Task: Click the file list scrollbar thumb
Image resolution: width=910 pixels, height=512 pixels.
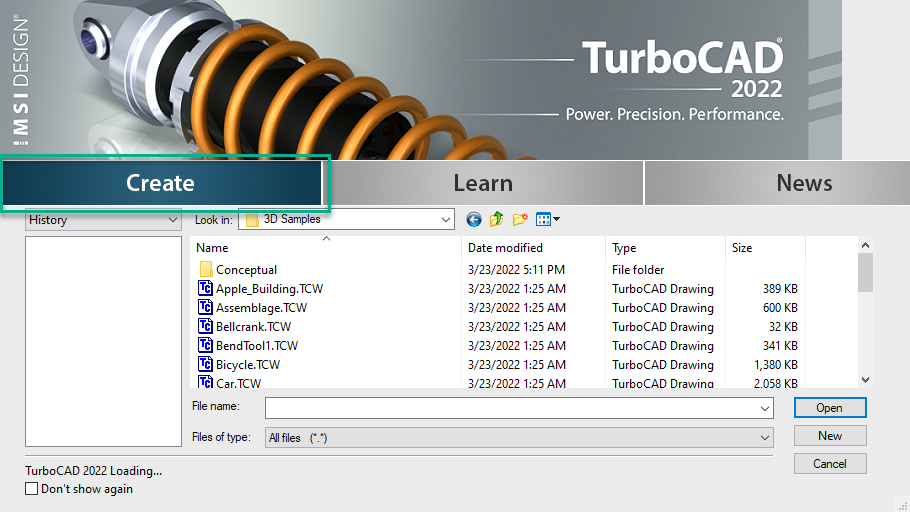Action: click(865, 273)
